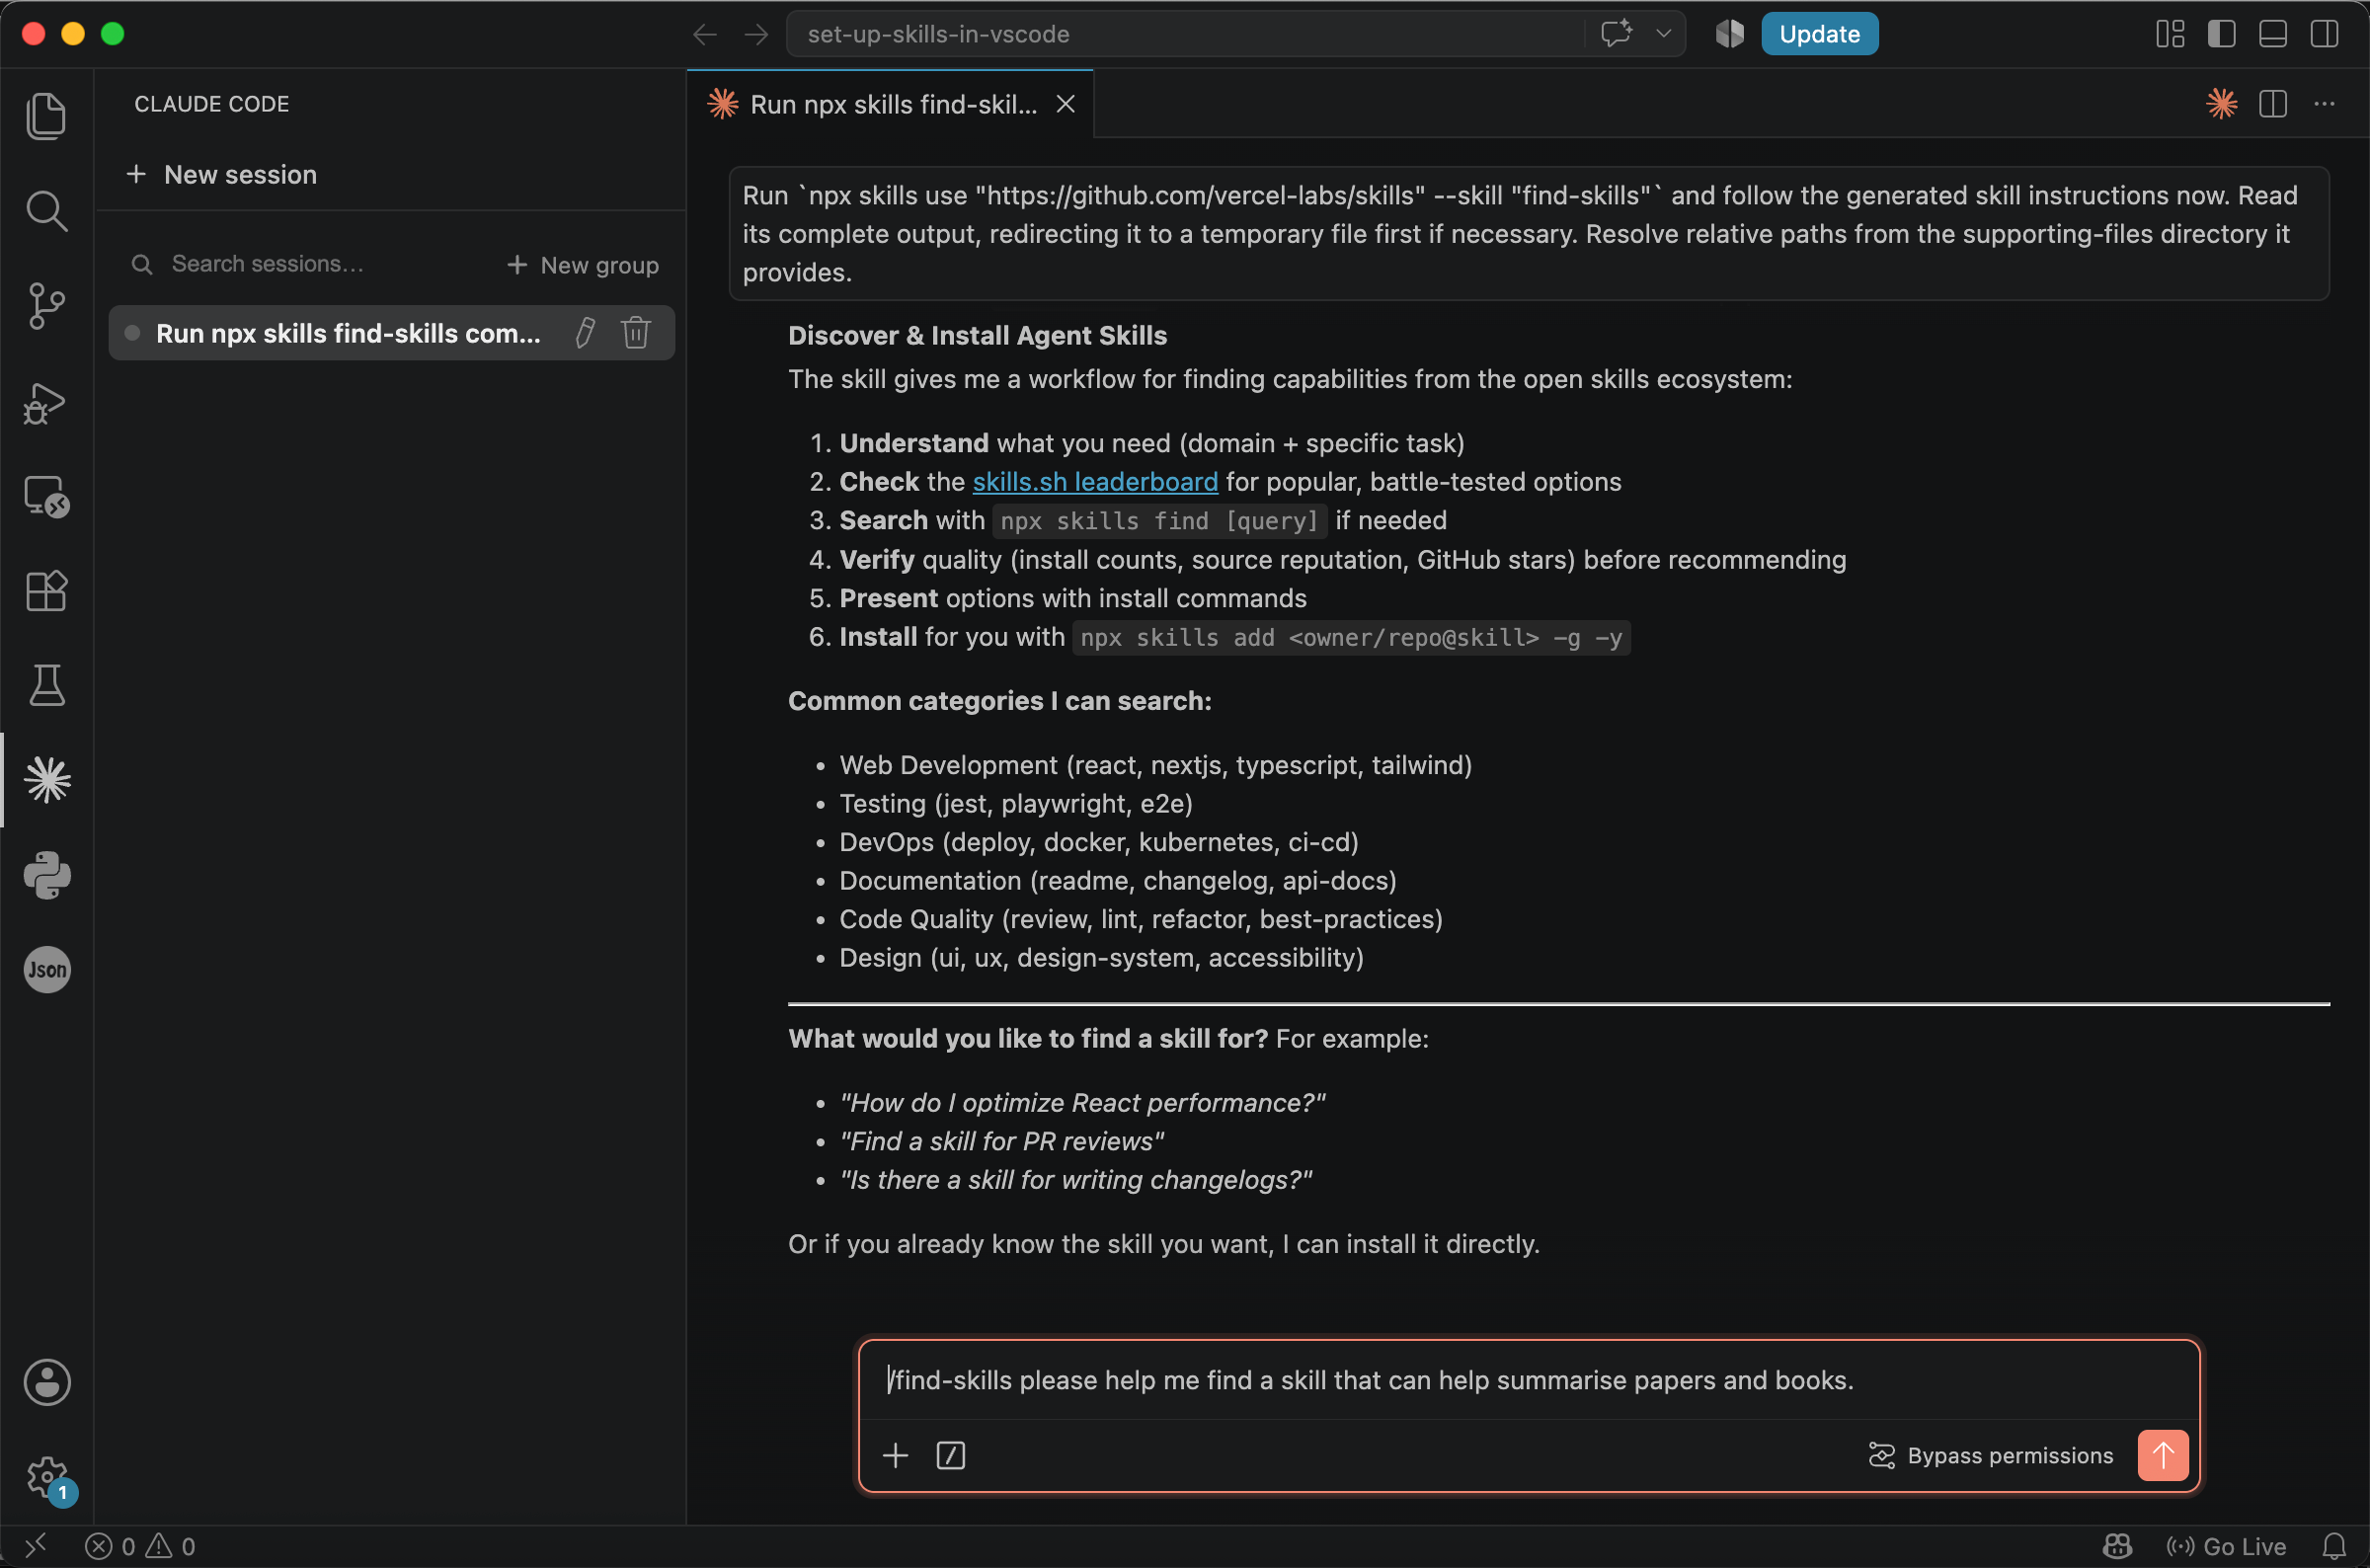Open the Bypass permissions mode selector
Screen dimensions: 2370x1568
coord(1990,1456)
